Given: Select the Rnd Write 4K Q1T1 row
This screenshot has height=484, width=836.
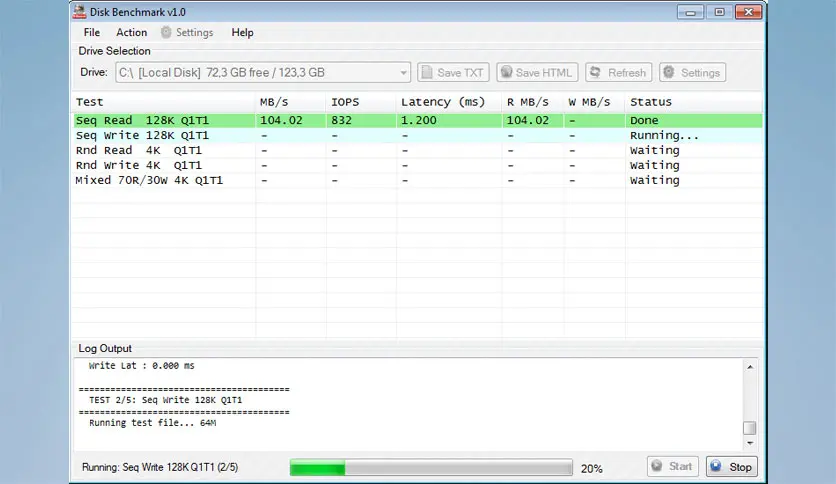Looking at the screenshot, I should pos(417,165).
